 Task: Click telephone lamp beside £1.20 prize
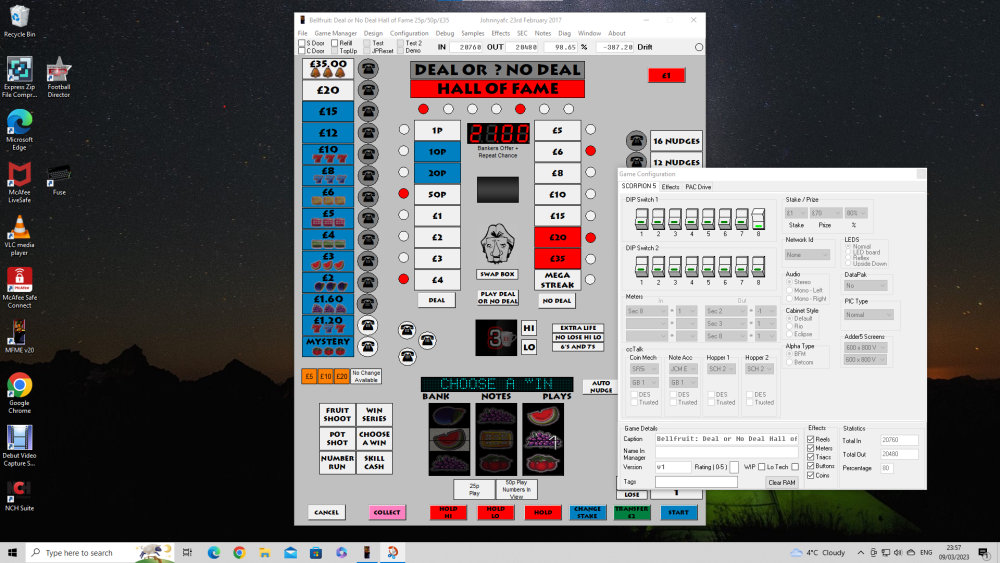(368, 325)
